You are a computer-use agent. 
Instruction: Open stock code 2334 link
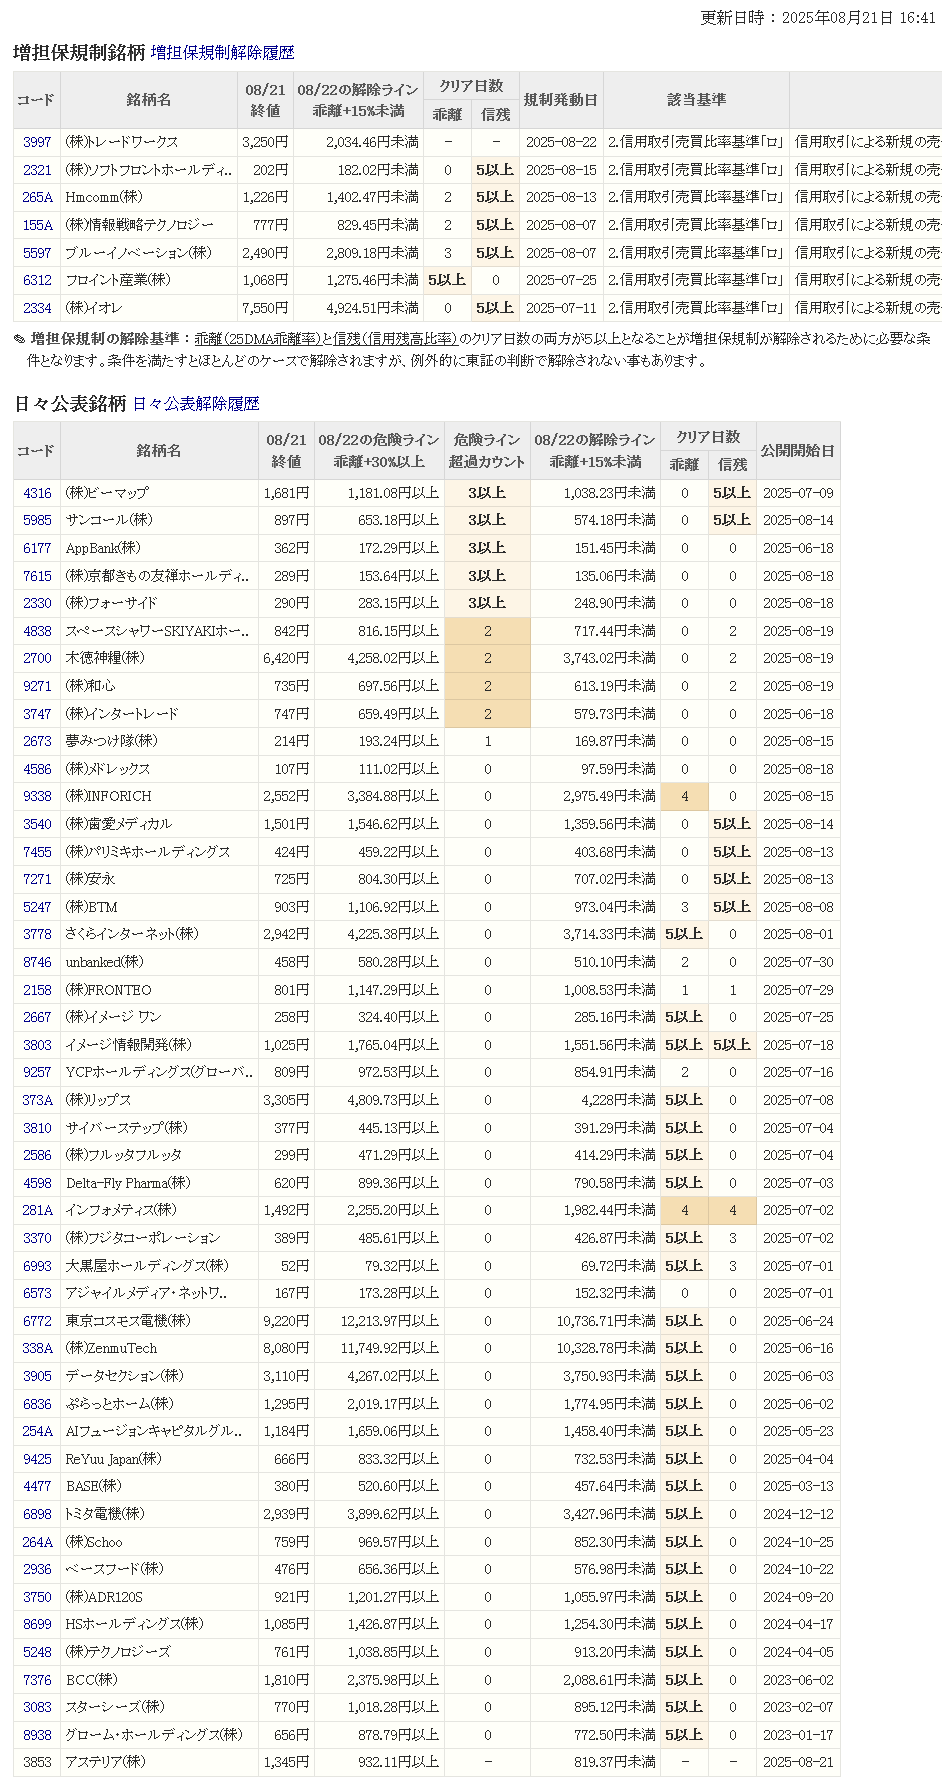coord(37,308)
